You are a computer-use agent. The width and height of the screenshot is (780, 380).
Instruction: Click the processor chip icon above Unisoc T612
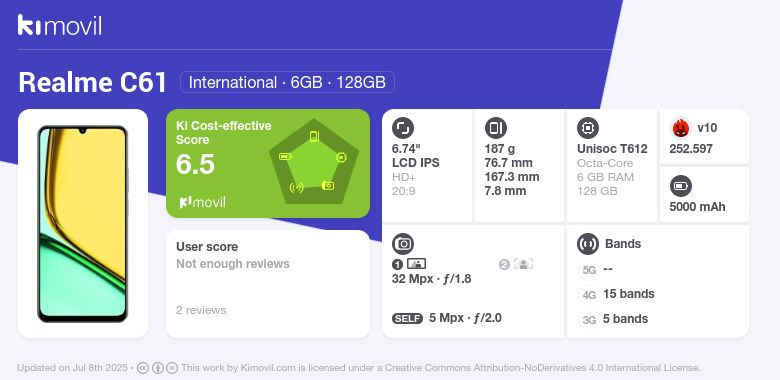click(588, 128)
